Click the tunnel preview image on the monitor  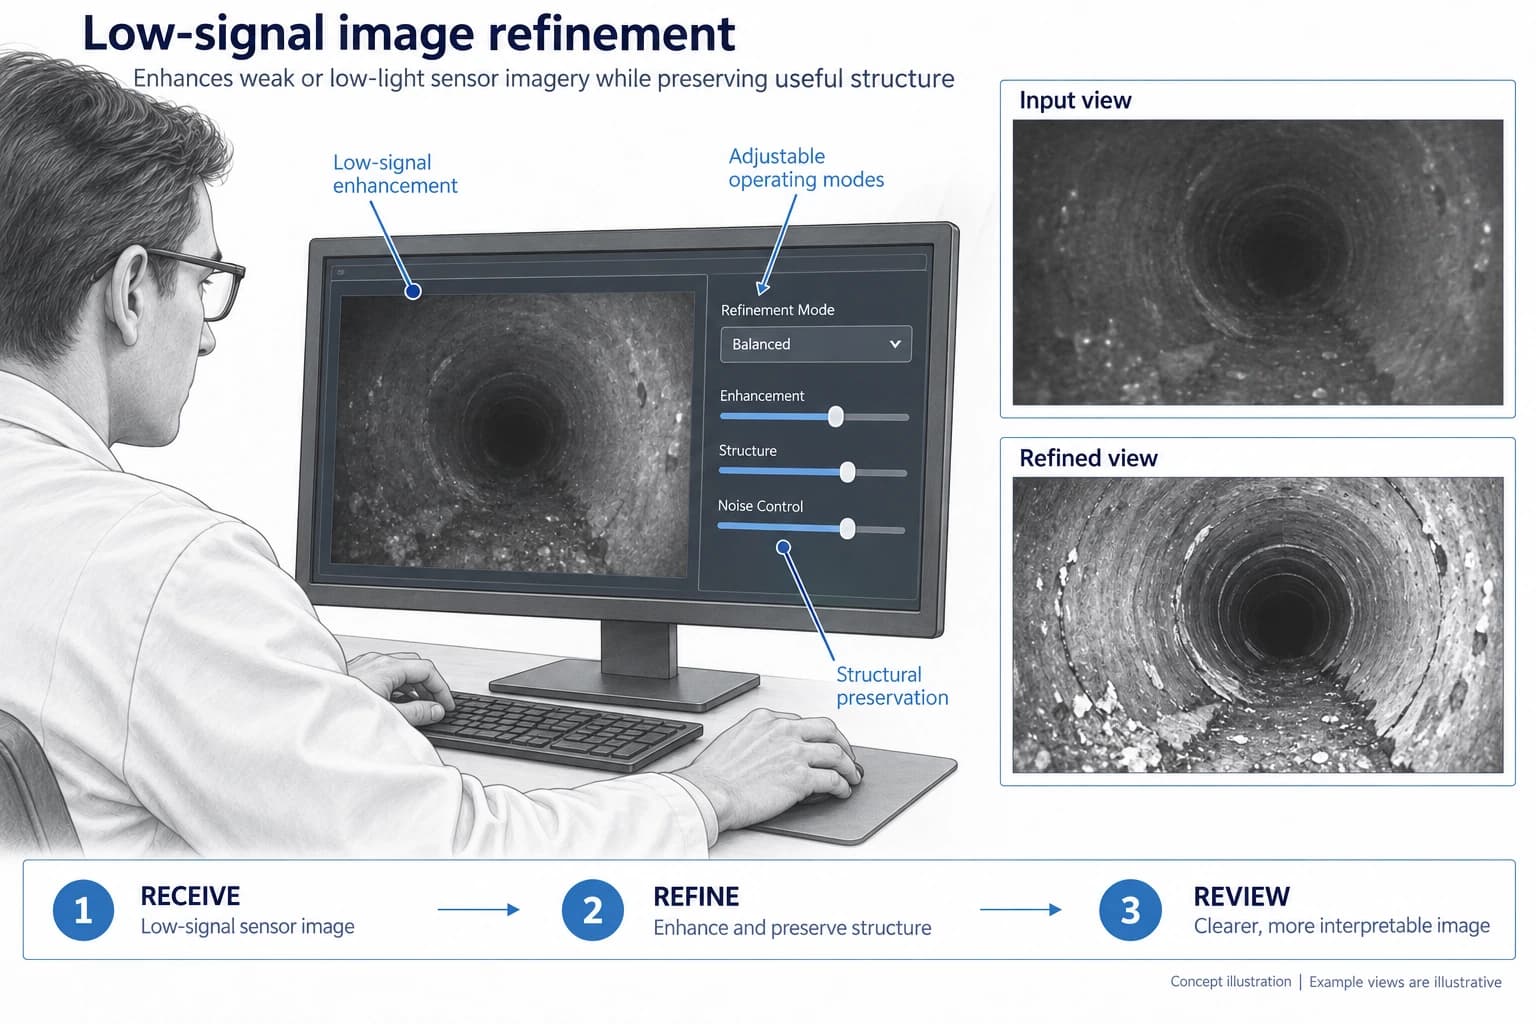click(514, 433)
